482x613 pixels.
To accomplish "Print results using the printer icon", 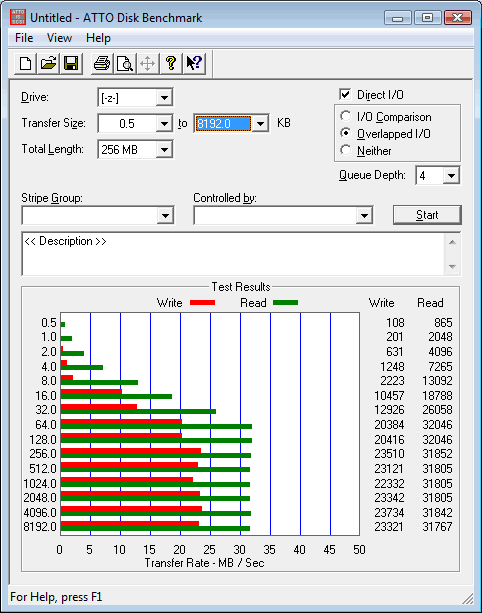I will click(102, 63).
